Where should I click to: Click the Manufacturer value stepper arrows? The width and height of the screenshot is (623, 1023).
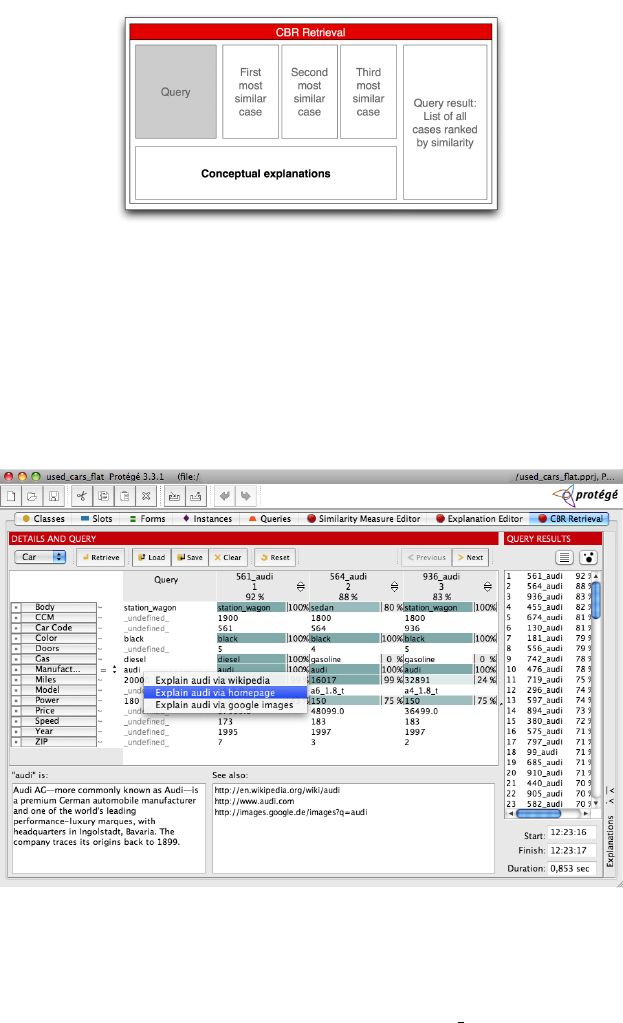[114, 669]
